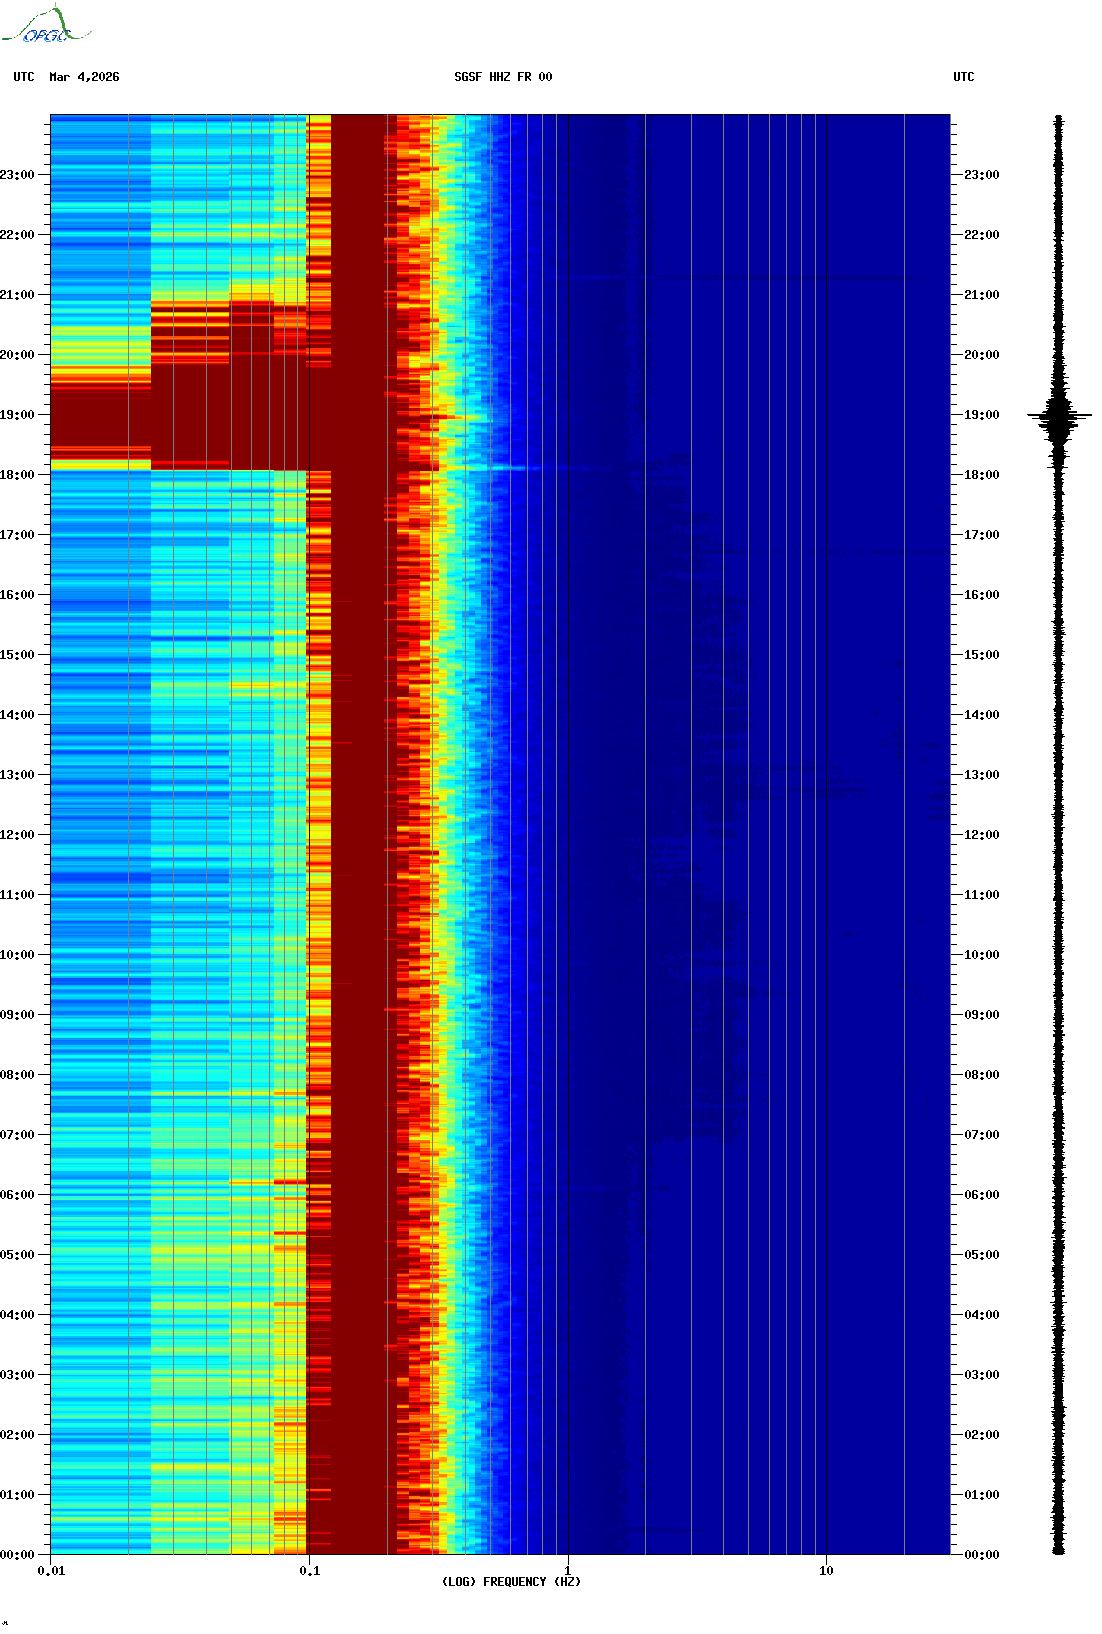Viewport: 1102px width, 1634px height.
Task: Click the (LOG) FREQUENCY (HZ) axis title
Action: pyautogui.click(x=511, y=1582)
